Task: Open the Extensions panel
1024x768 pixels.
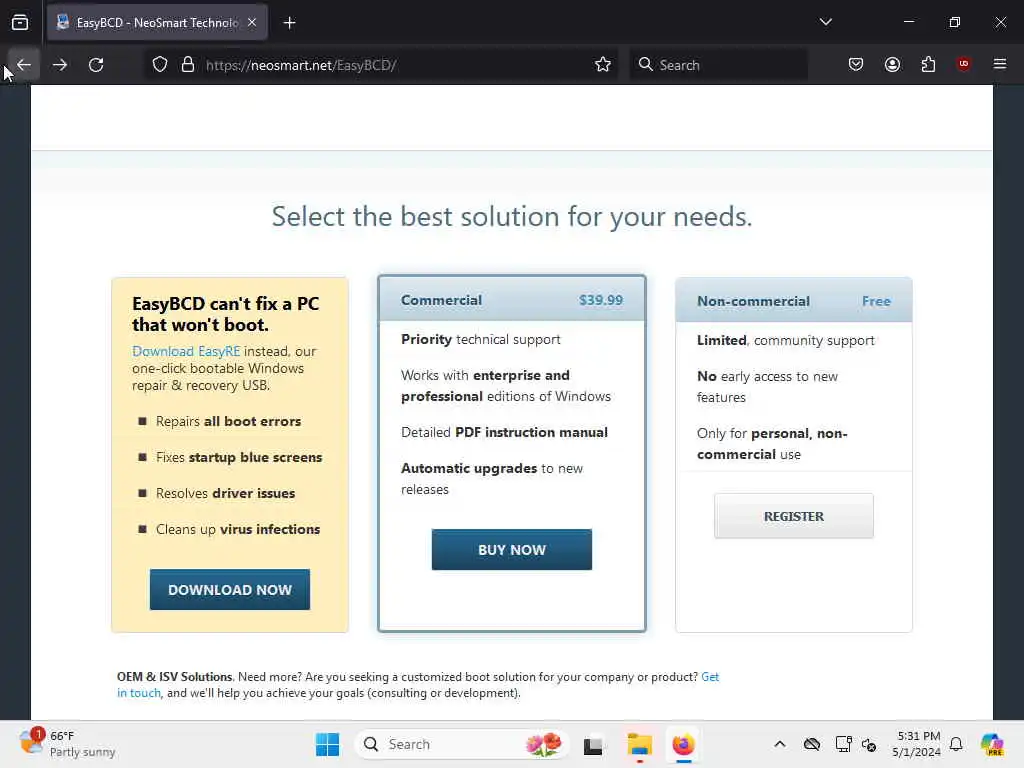Action: 928,65
